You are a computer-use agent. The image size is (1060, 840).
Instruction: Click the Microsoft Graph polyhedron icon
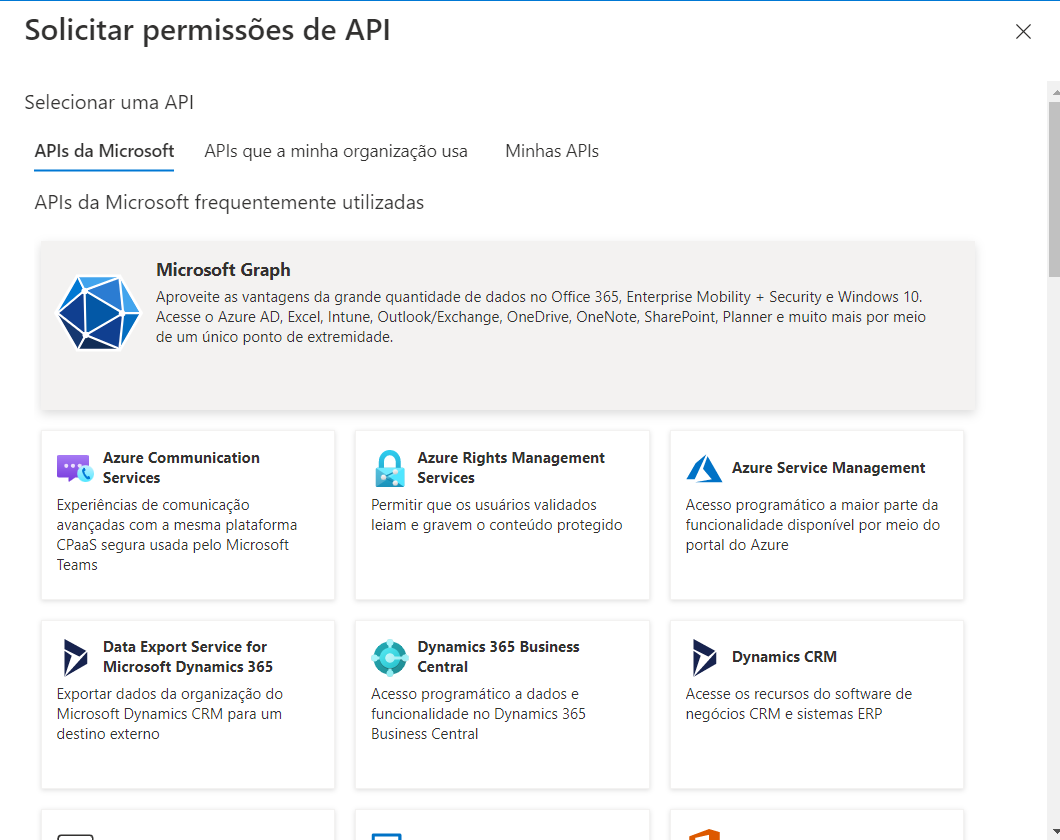coord(98,313)
